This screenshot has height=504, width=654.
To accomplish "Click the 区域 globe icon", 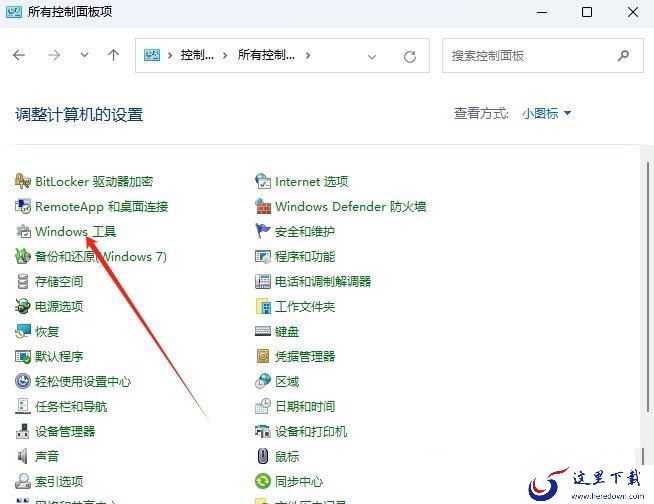I will point(263,381).
